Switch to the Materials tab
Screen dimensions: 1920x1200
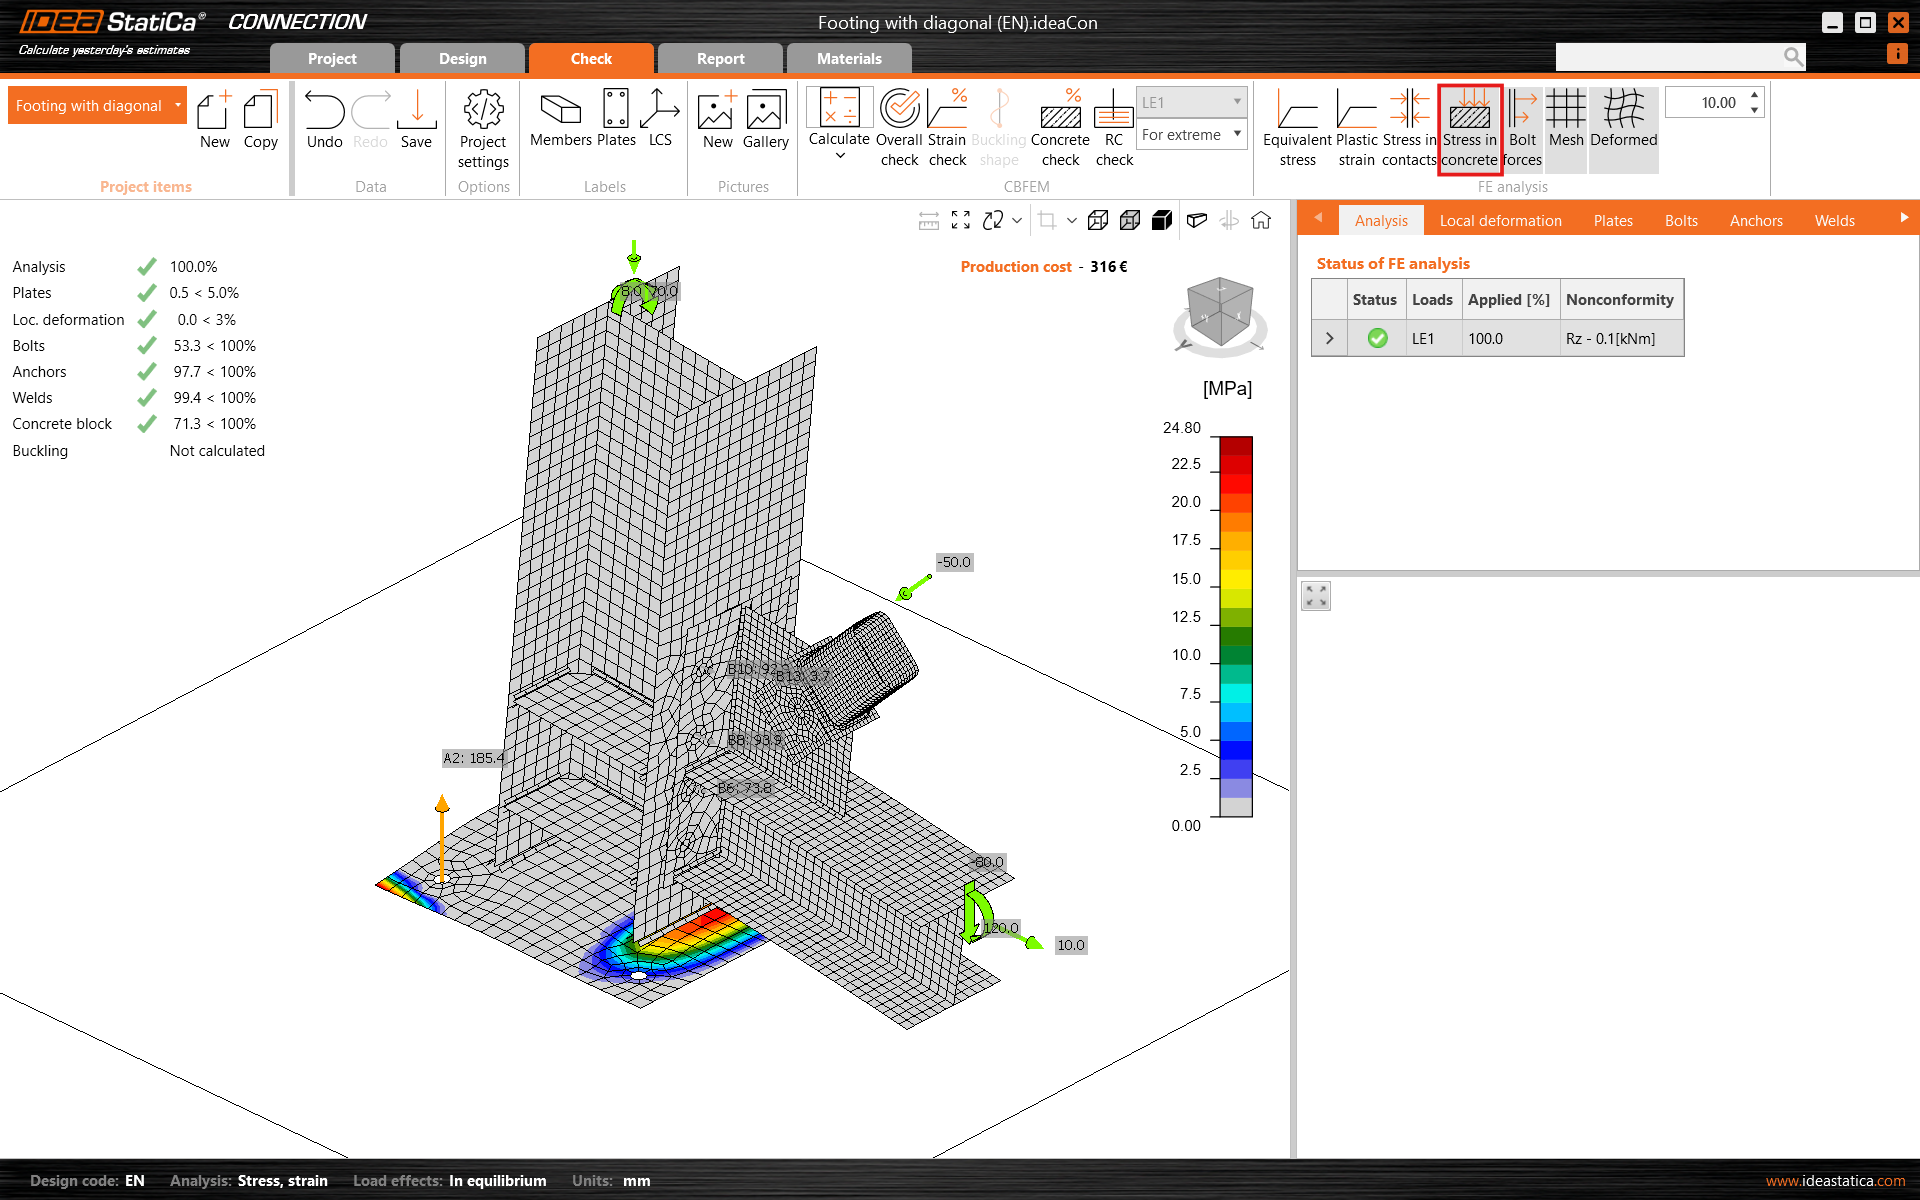[849, 58]
